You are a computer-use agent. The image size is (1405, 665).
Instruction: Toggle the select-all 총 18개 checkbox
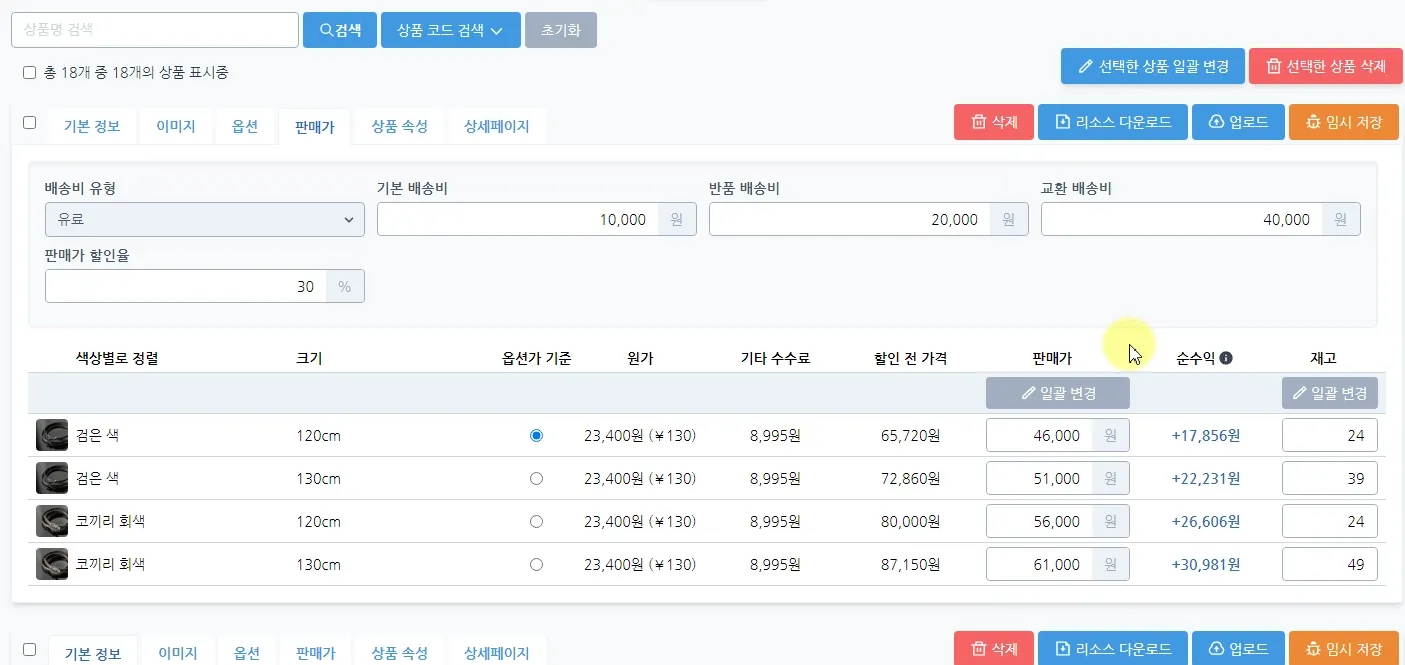[29, 73]
